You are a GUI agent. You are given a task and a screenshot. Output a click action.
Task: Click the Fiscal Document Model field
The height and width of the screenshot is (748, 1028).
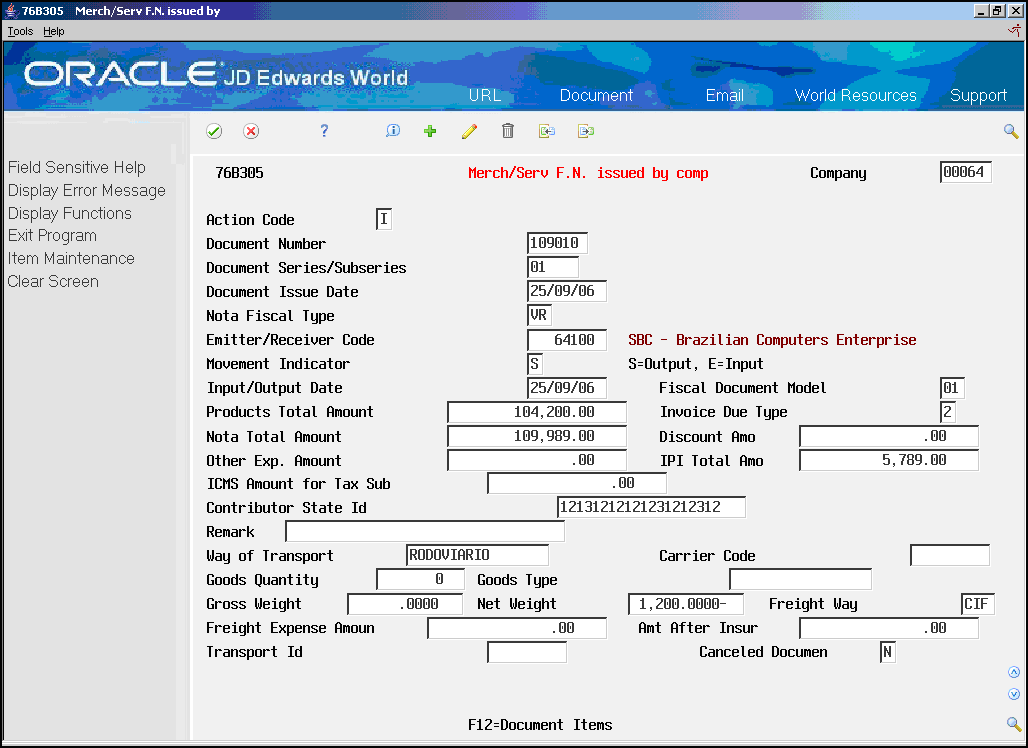pyautogui.click(x=952, y=387)
